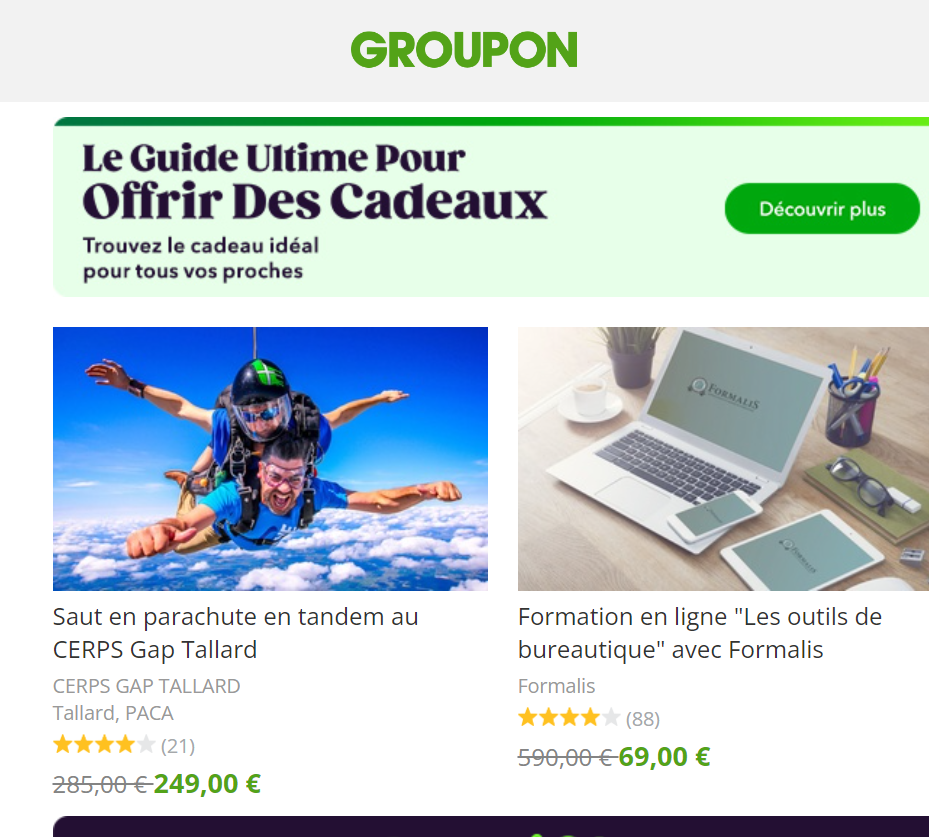Click 'Le Guide Ultime Pour Offrir Des Cadeaux' headline

[315, 181]
